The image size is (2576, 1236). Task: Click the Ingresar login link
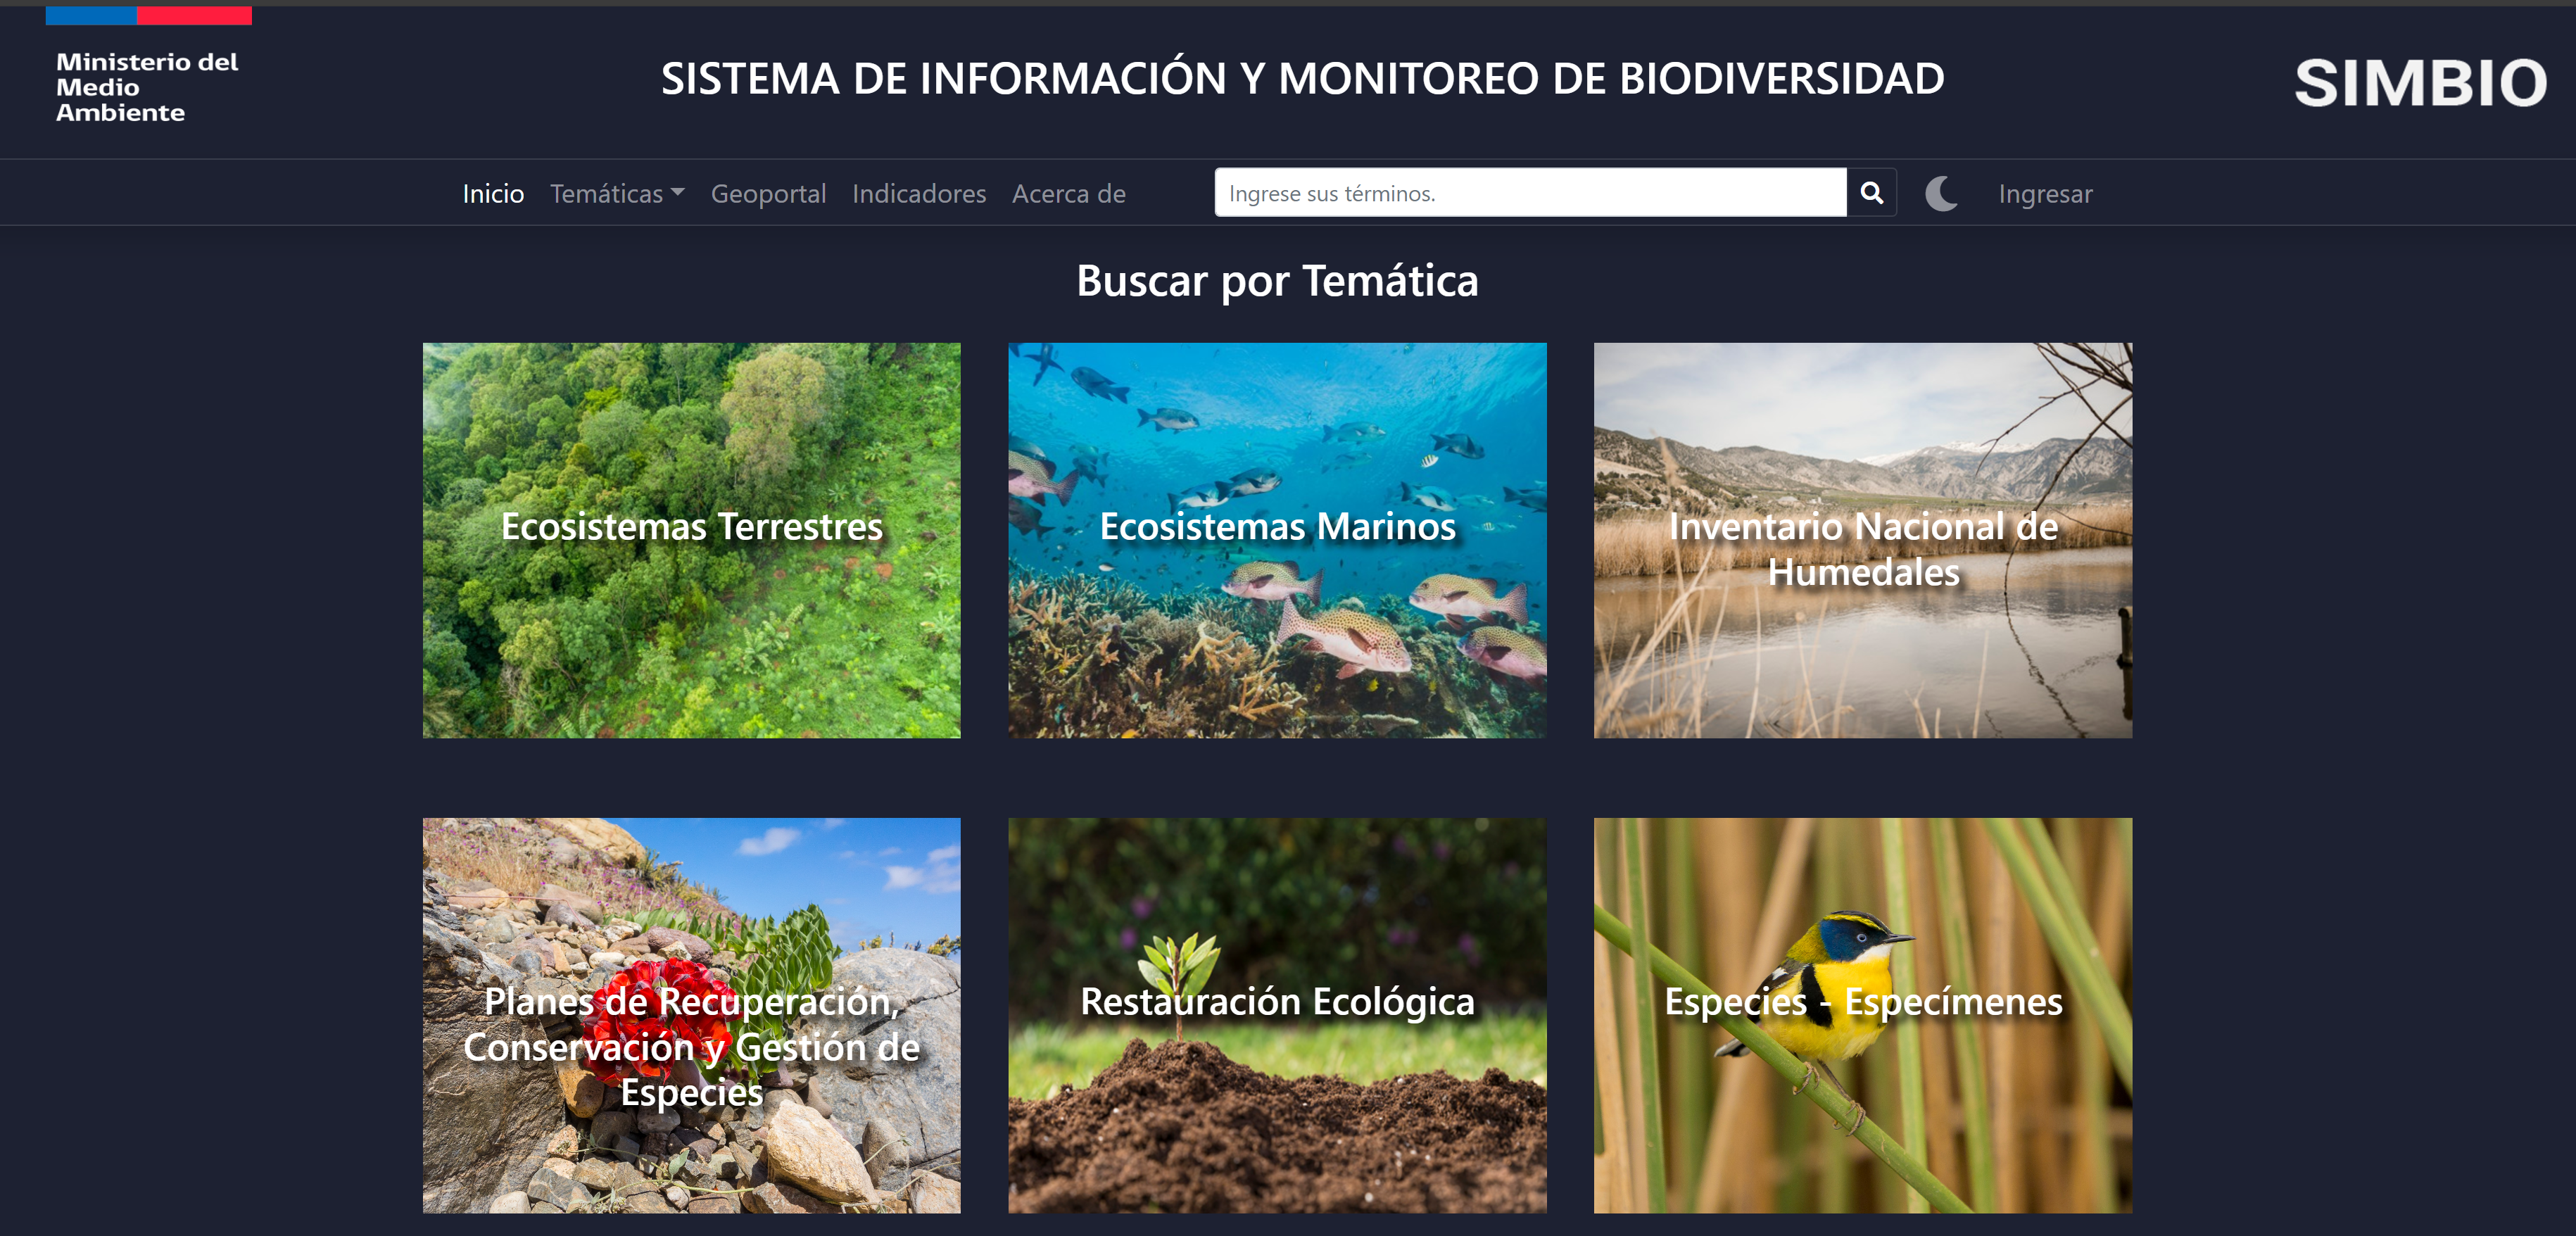pos(2044,193)
